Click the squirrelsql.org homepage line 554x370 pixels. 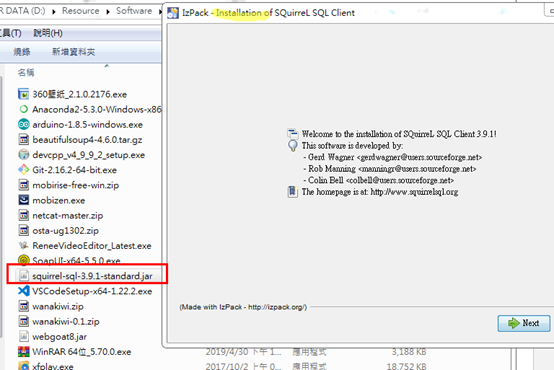pos(380,192)
